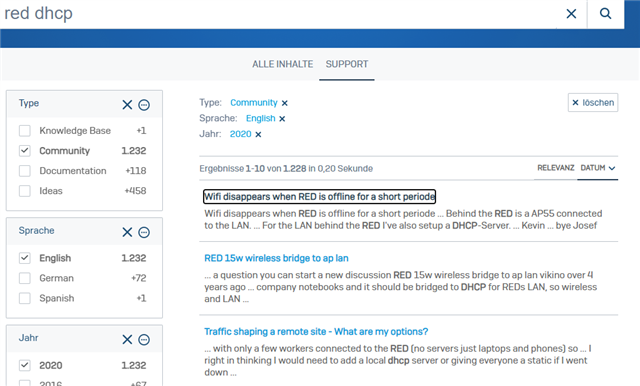
Task: Check the Spanish language checkbox
Action: point(25,298)
